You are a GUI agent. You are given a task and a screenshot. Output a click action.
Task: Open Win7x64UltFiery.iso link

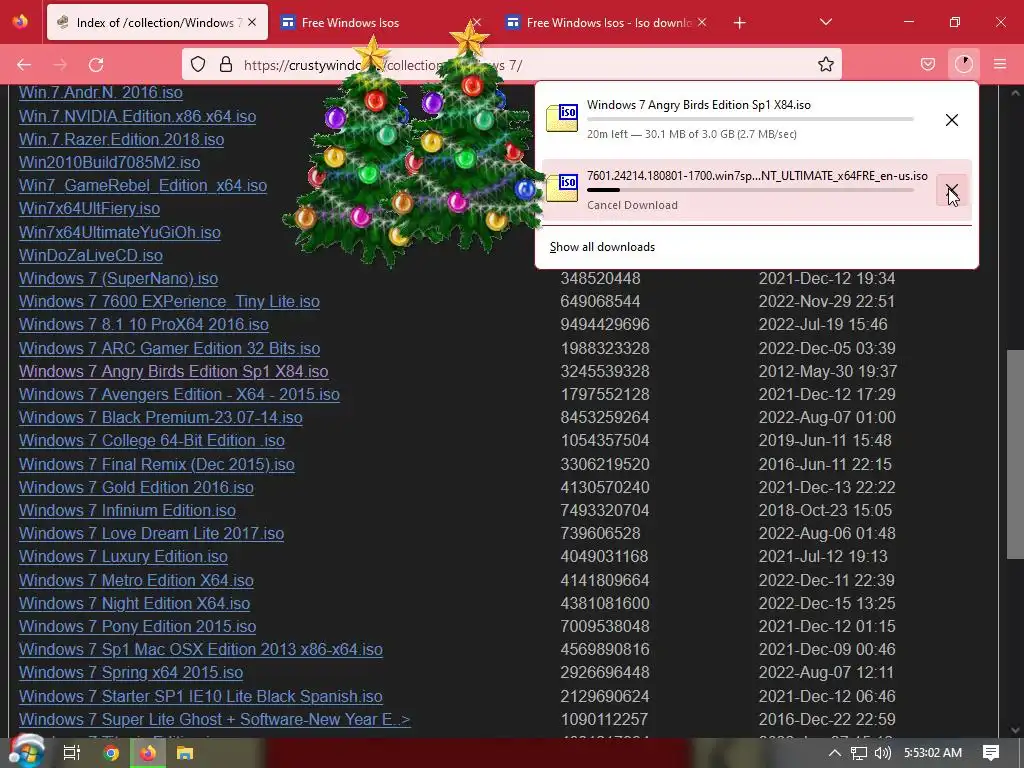(89, 208)
